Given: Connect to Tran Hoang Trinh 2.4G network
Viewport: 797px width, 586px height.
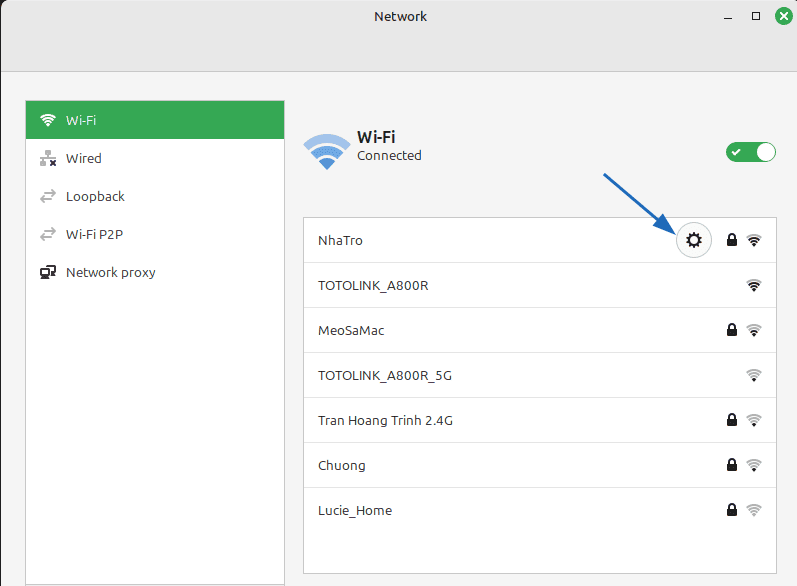Looking at the screenshot, I should tap(385, 420).
